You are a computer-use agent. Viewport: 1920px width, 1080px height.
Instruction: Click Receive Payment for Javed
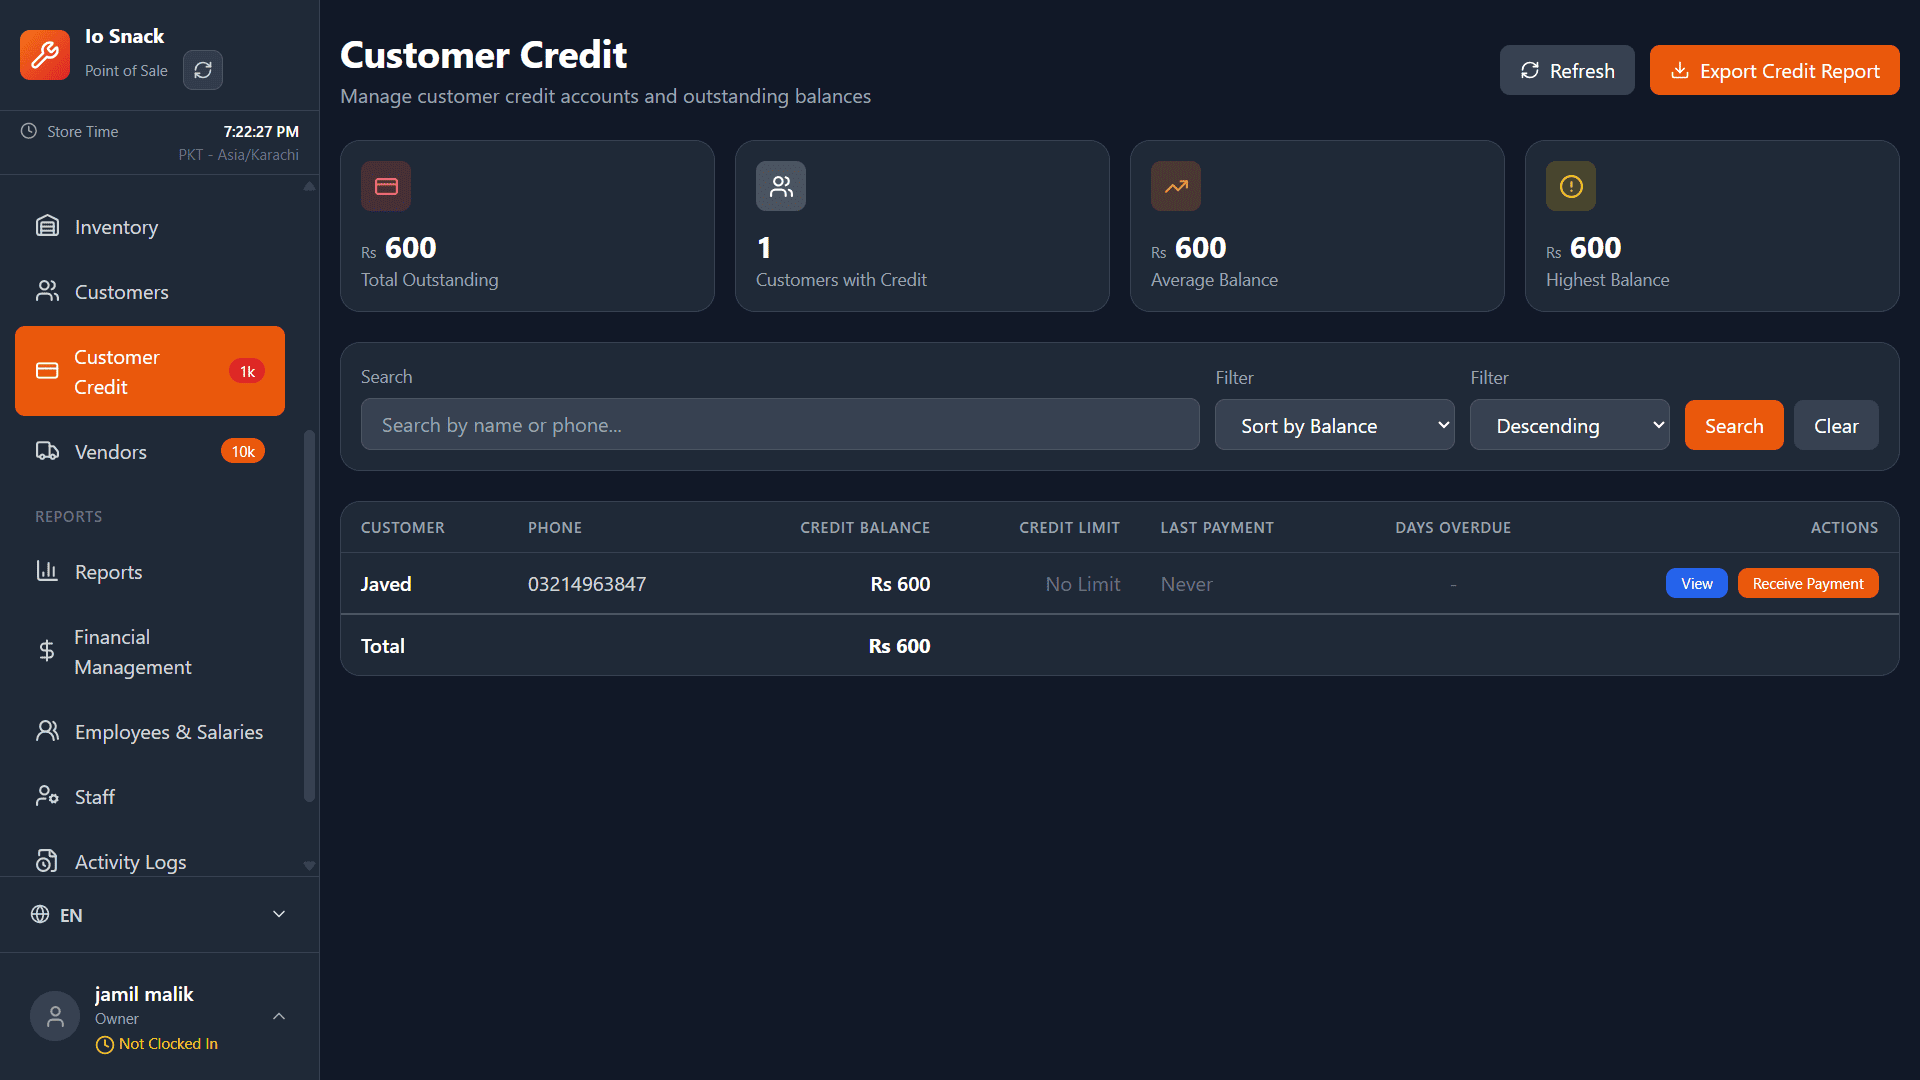(1807, 583)
